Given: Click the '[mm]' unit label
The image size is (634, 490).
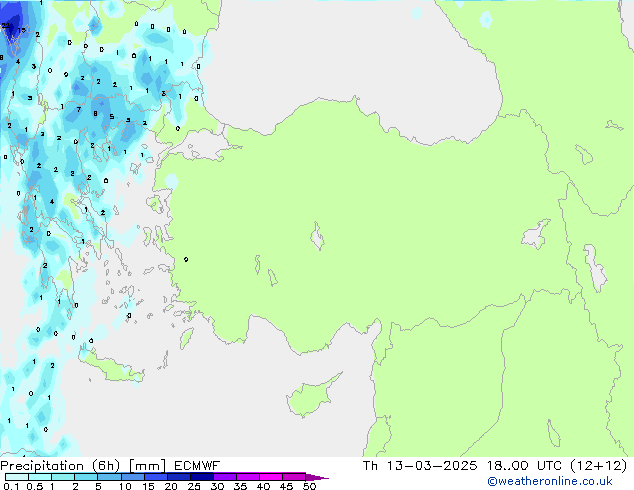Looking at the screenshot, I should coord(147,466).
